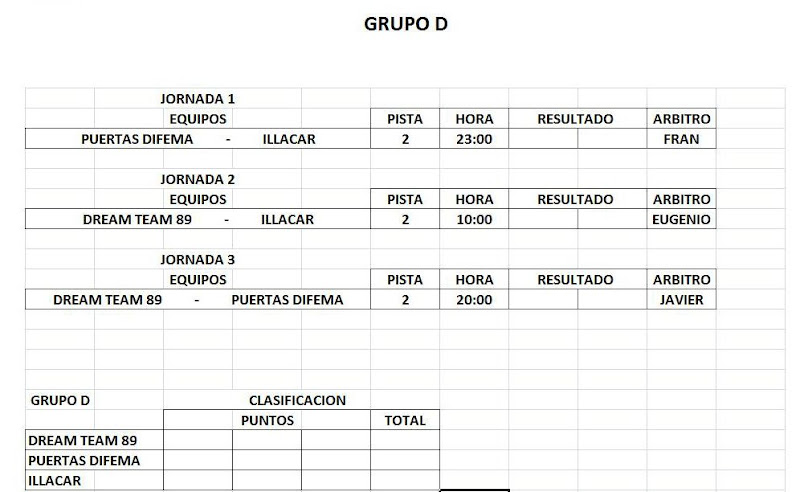This screenshot has height=492, width=800.
Task: Click the referee cell containing JAVIER
Action: coord(681,300)
